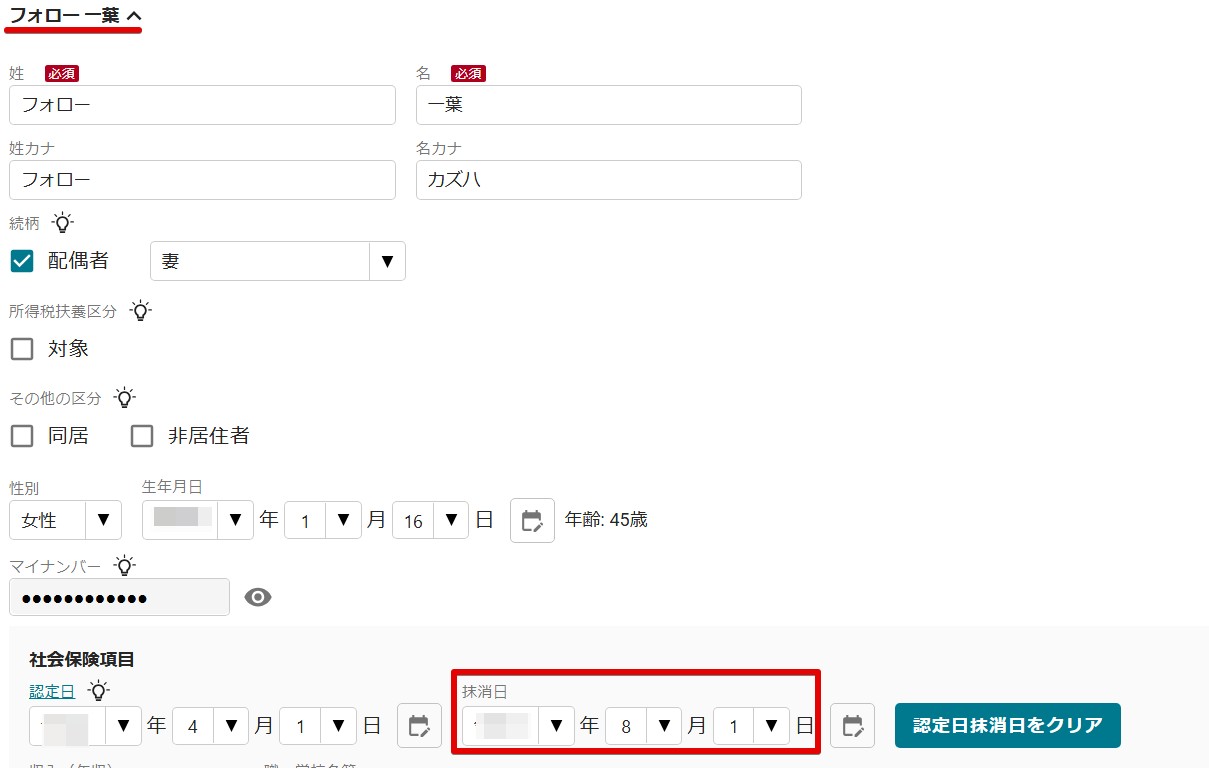The height and width of the screenshot is (768, 1209).
Task: Click the 社会保険項目 heading
Action: coord(82,659)
